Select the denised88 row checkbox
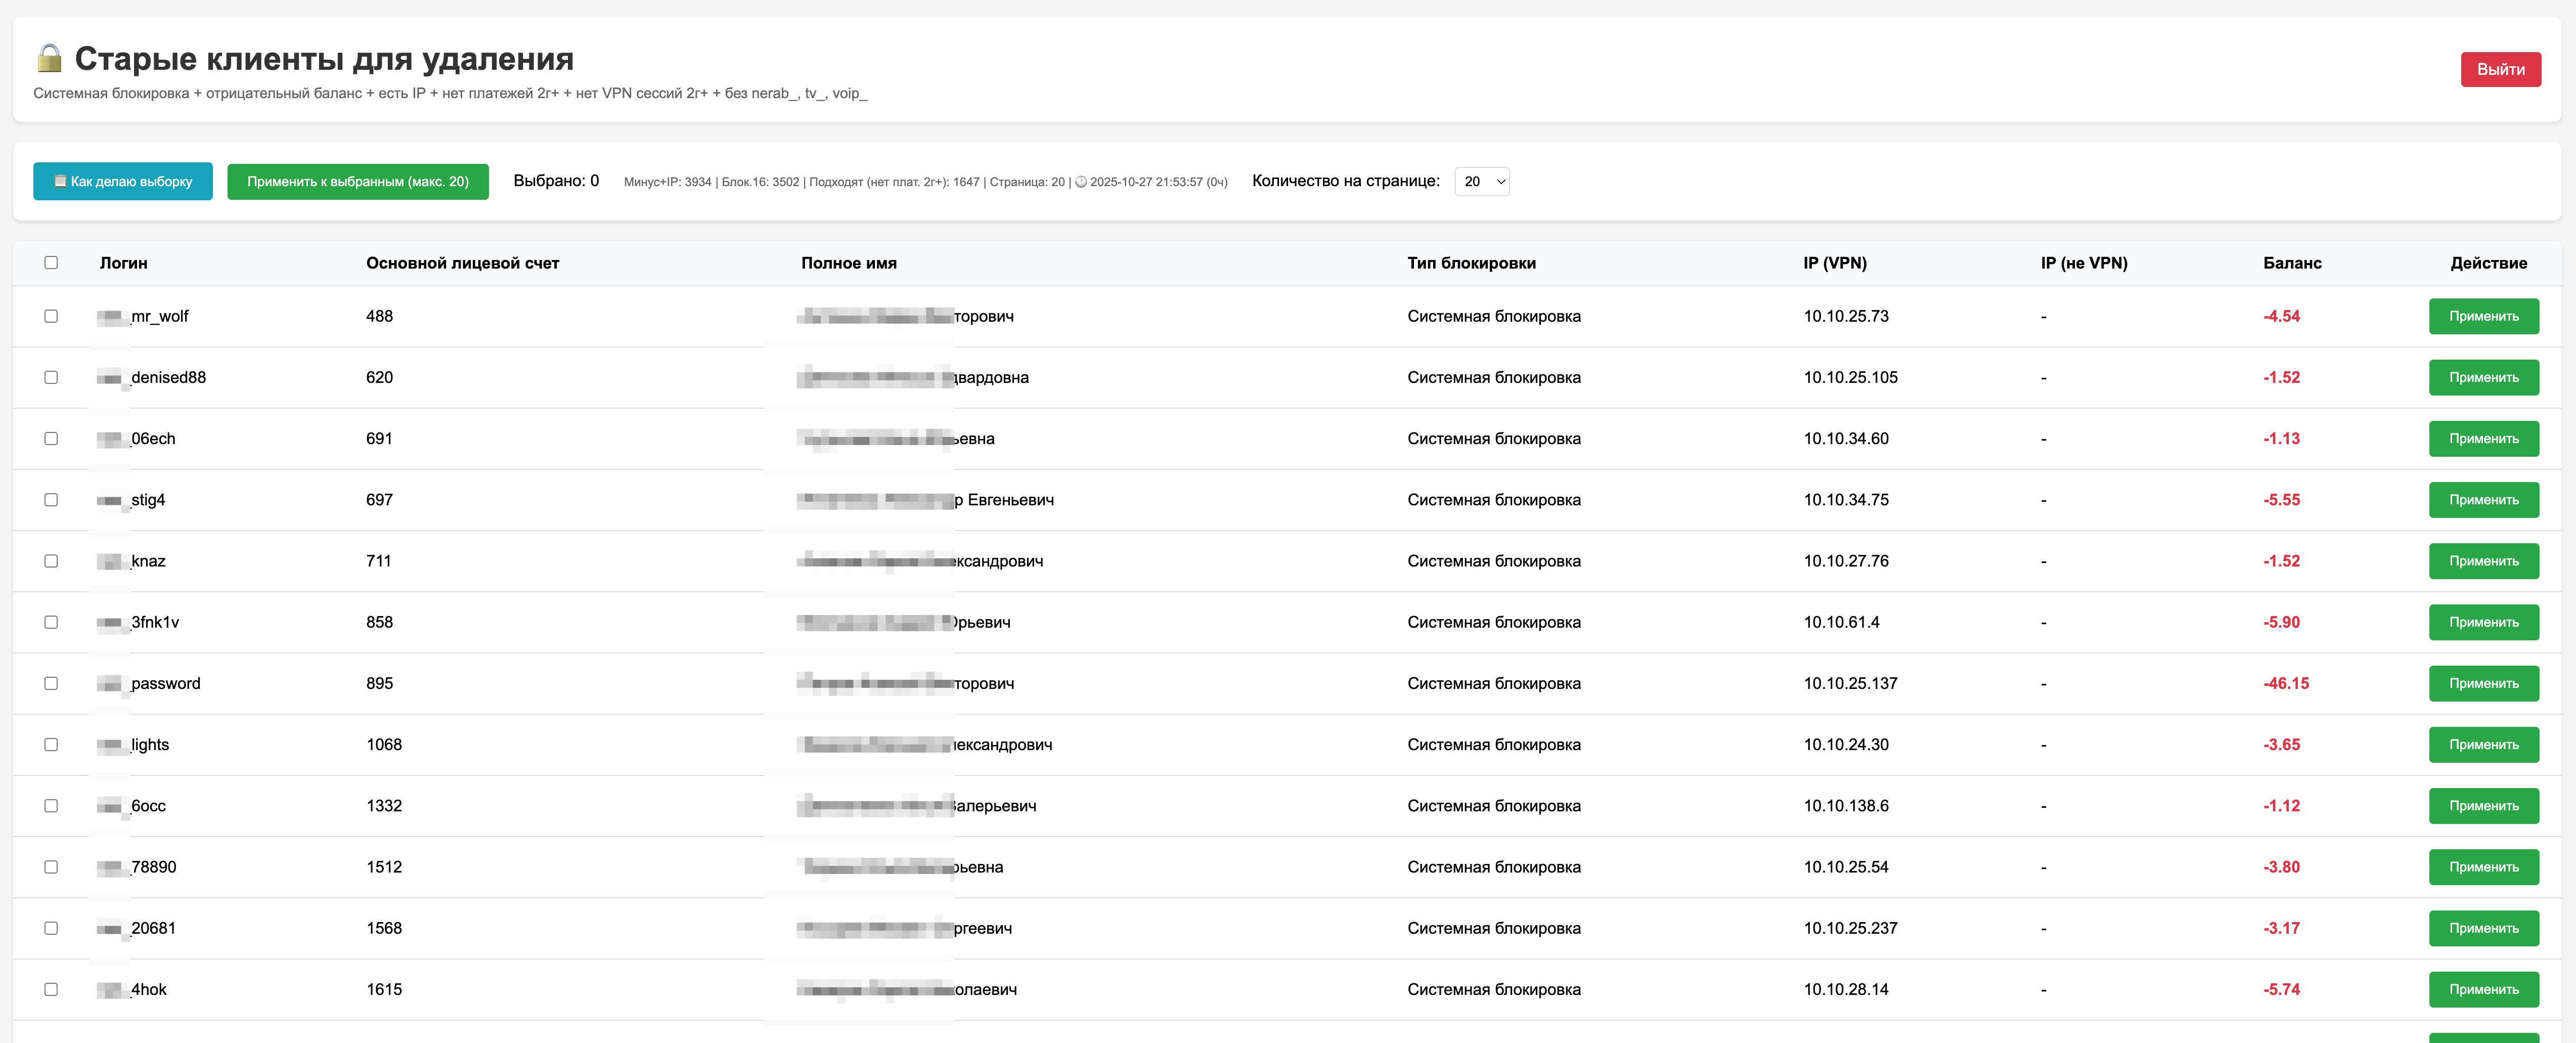Viewport: 2576px width, 1043px height. (x=51, y=377)
